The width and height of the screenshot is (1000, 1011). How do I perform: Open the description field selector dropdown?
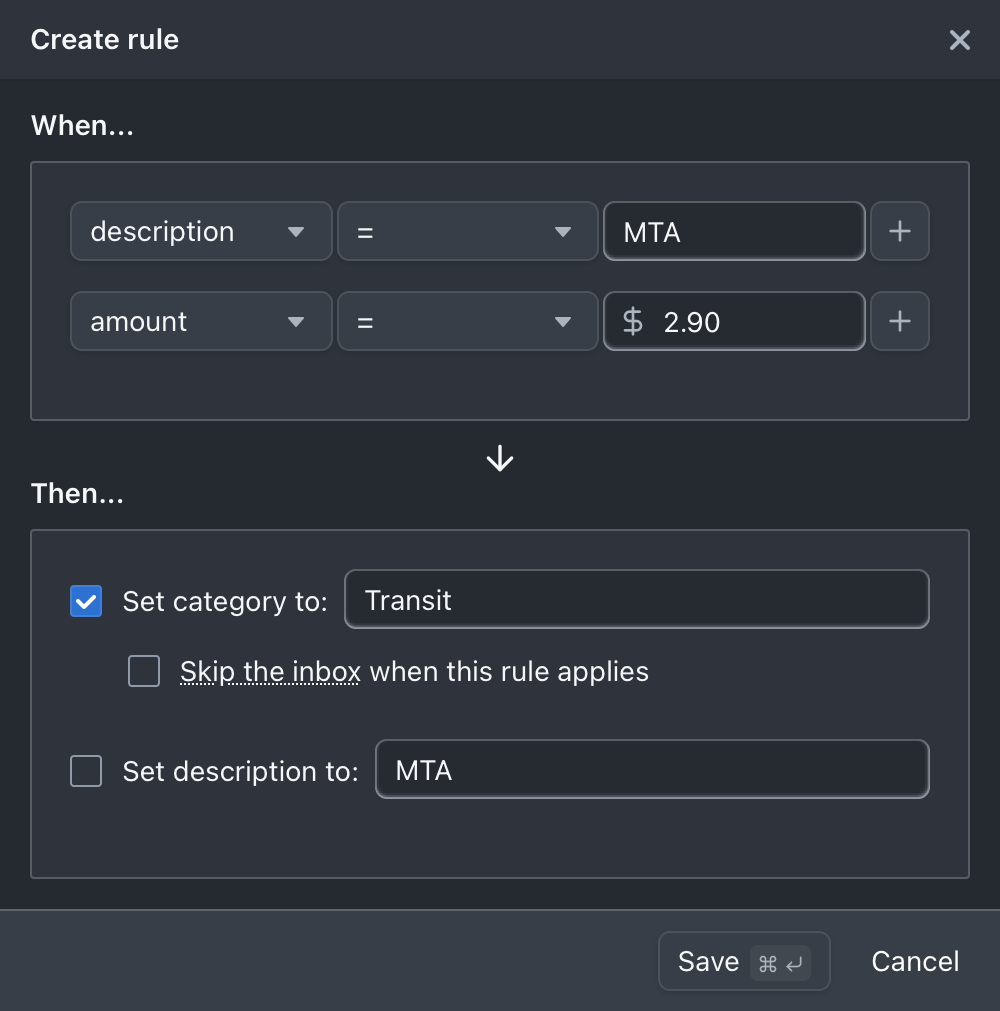point(200,231)
